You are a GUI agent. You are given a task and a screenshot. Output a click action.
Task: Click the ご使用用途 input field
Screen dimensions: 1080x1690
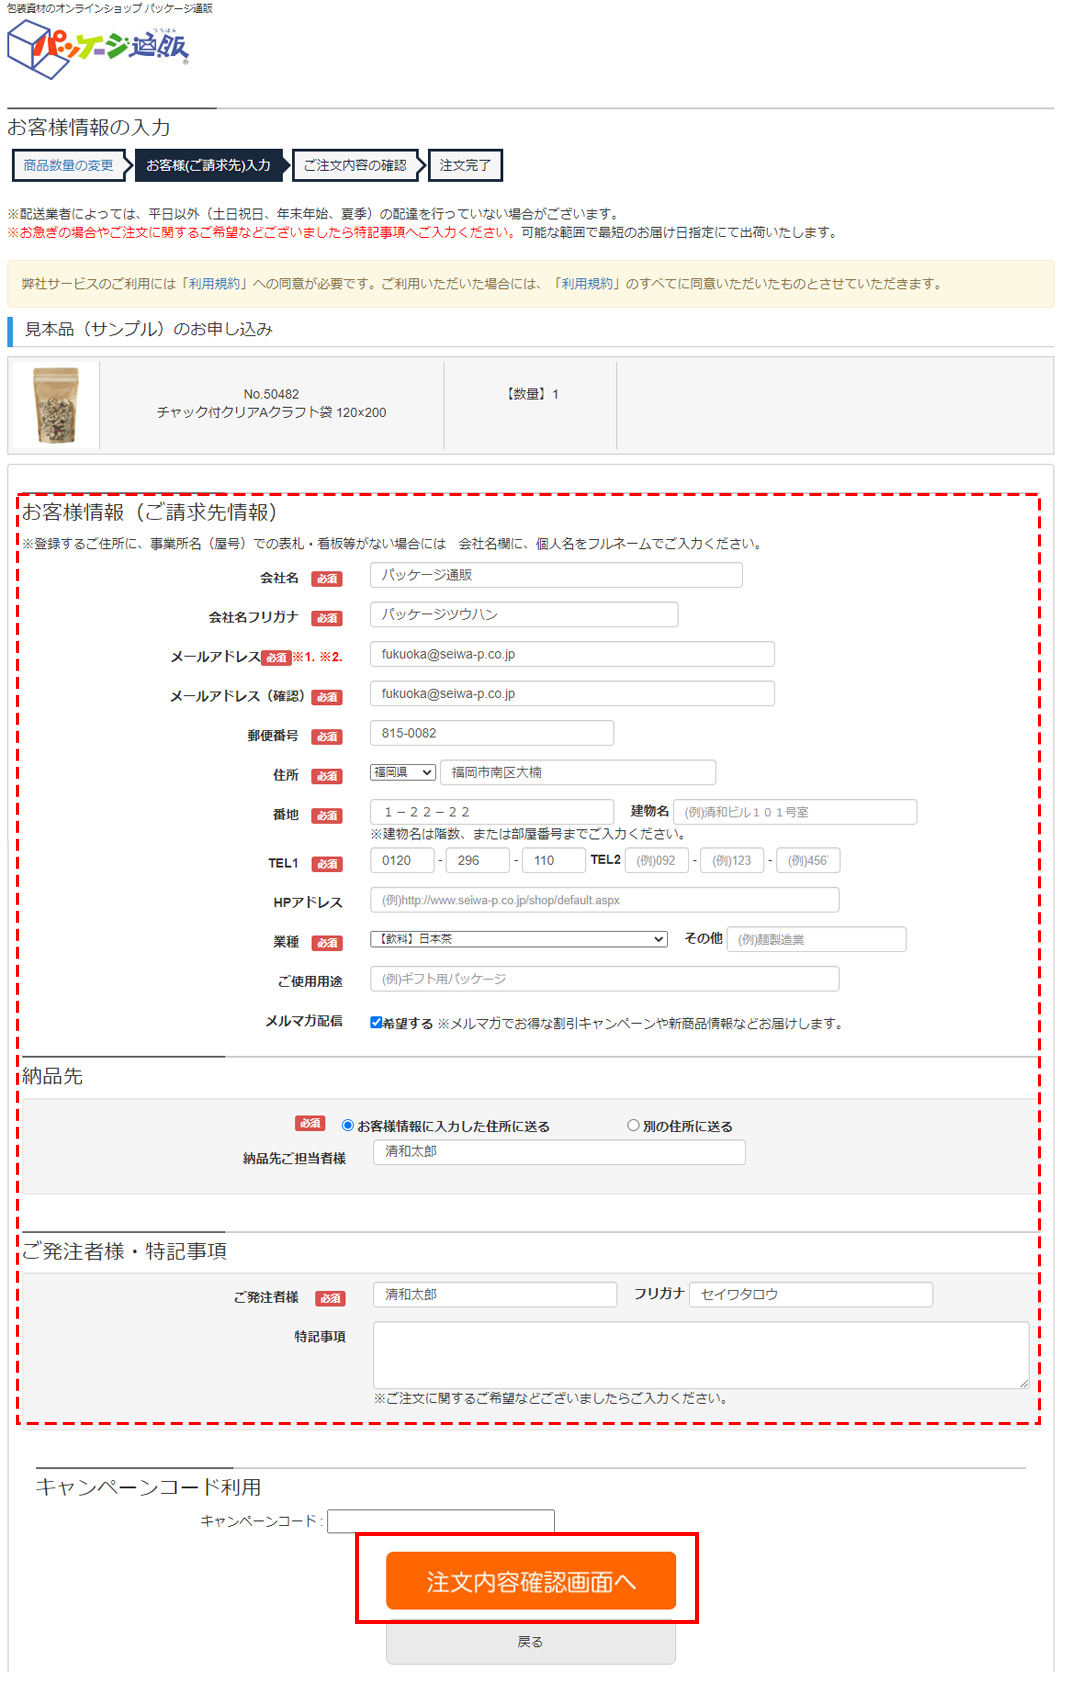[604, 979]
